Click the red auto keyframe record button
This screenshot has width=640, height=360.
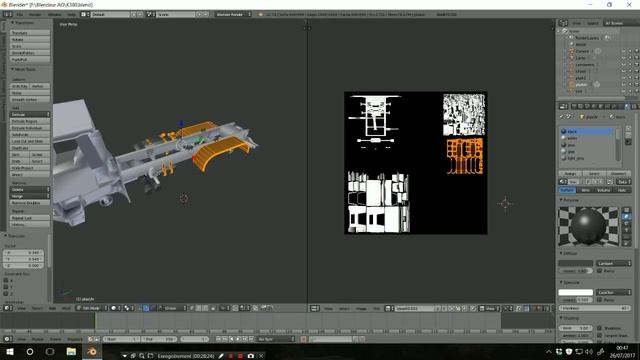pyautogui.click(x=303, y=339)
